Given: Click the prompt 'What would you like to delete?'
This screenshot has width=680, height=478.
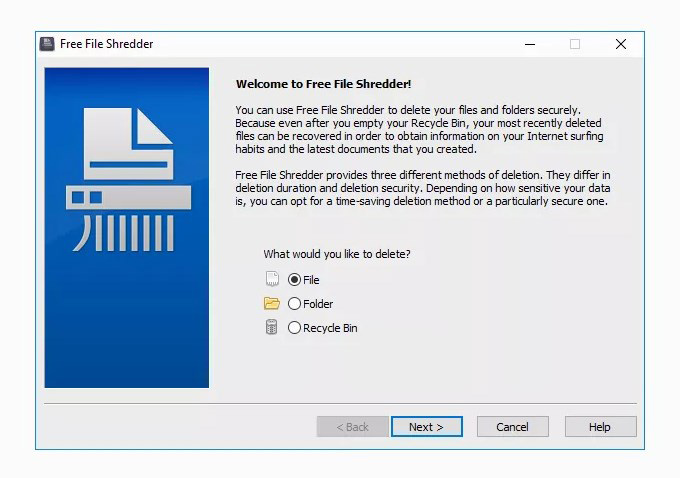Looking at the screenshot, I should [337, 254].
